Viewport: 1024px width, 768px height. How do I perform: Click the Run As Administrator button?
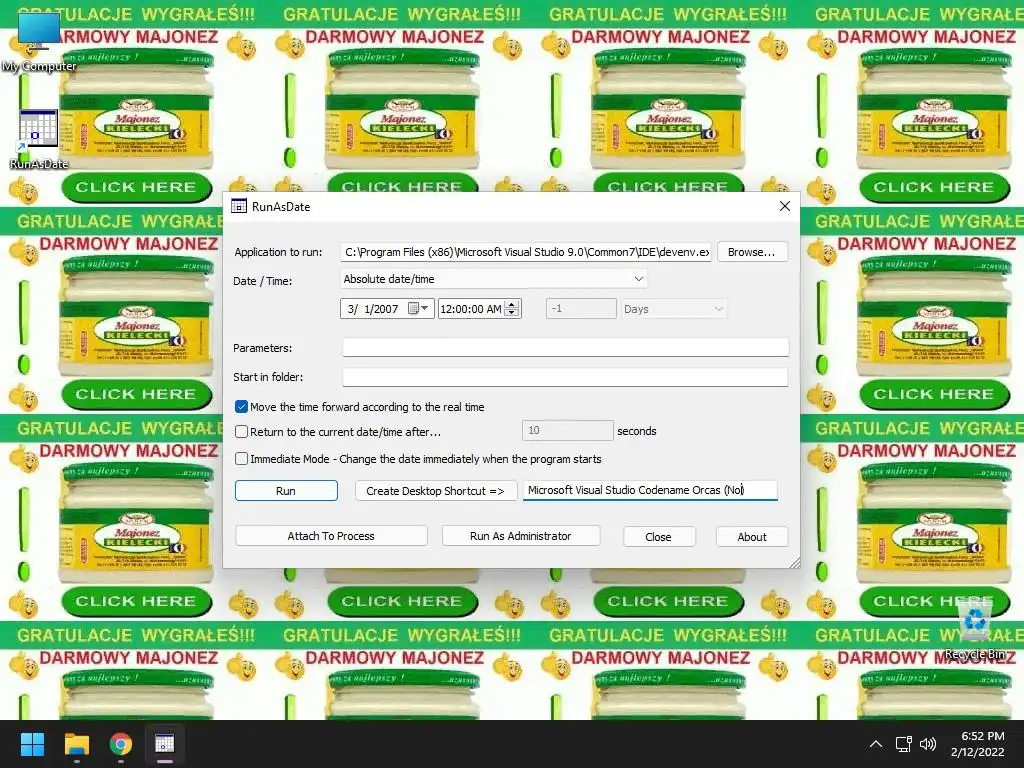(520, 536)
